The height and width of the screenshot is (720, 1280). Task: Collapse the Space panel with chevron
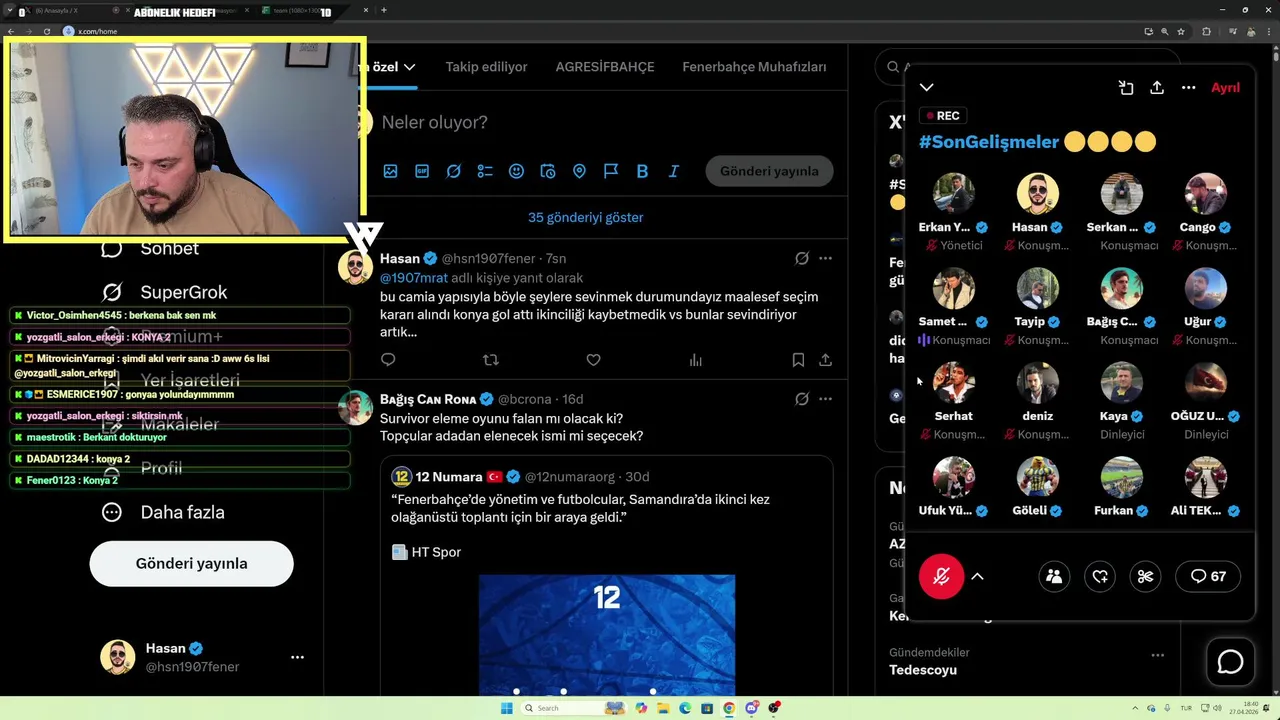[927, 88]
